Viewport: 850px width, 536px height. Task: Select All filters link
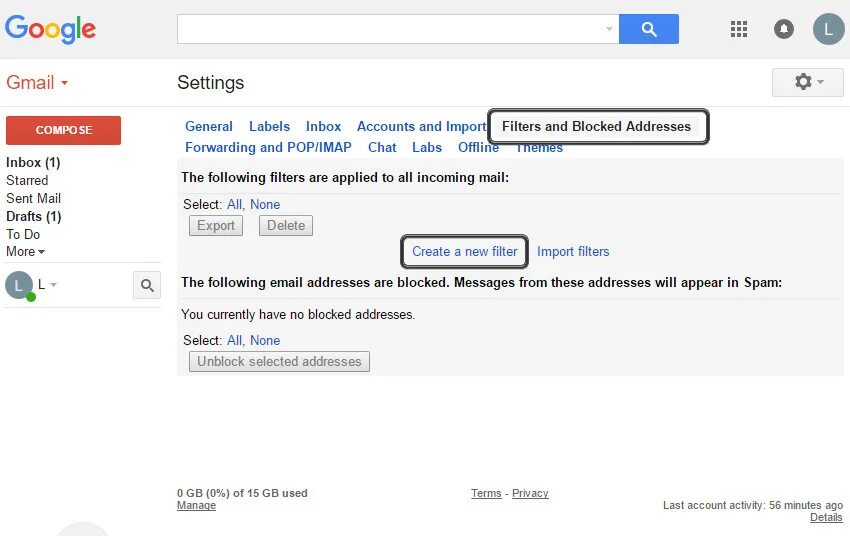pos(235,205)
